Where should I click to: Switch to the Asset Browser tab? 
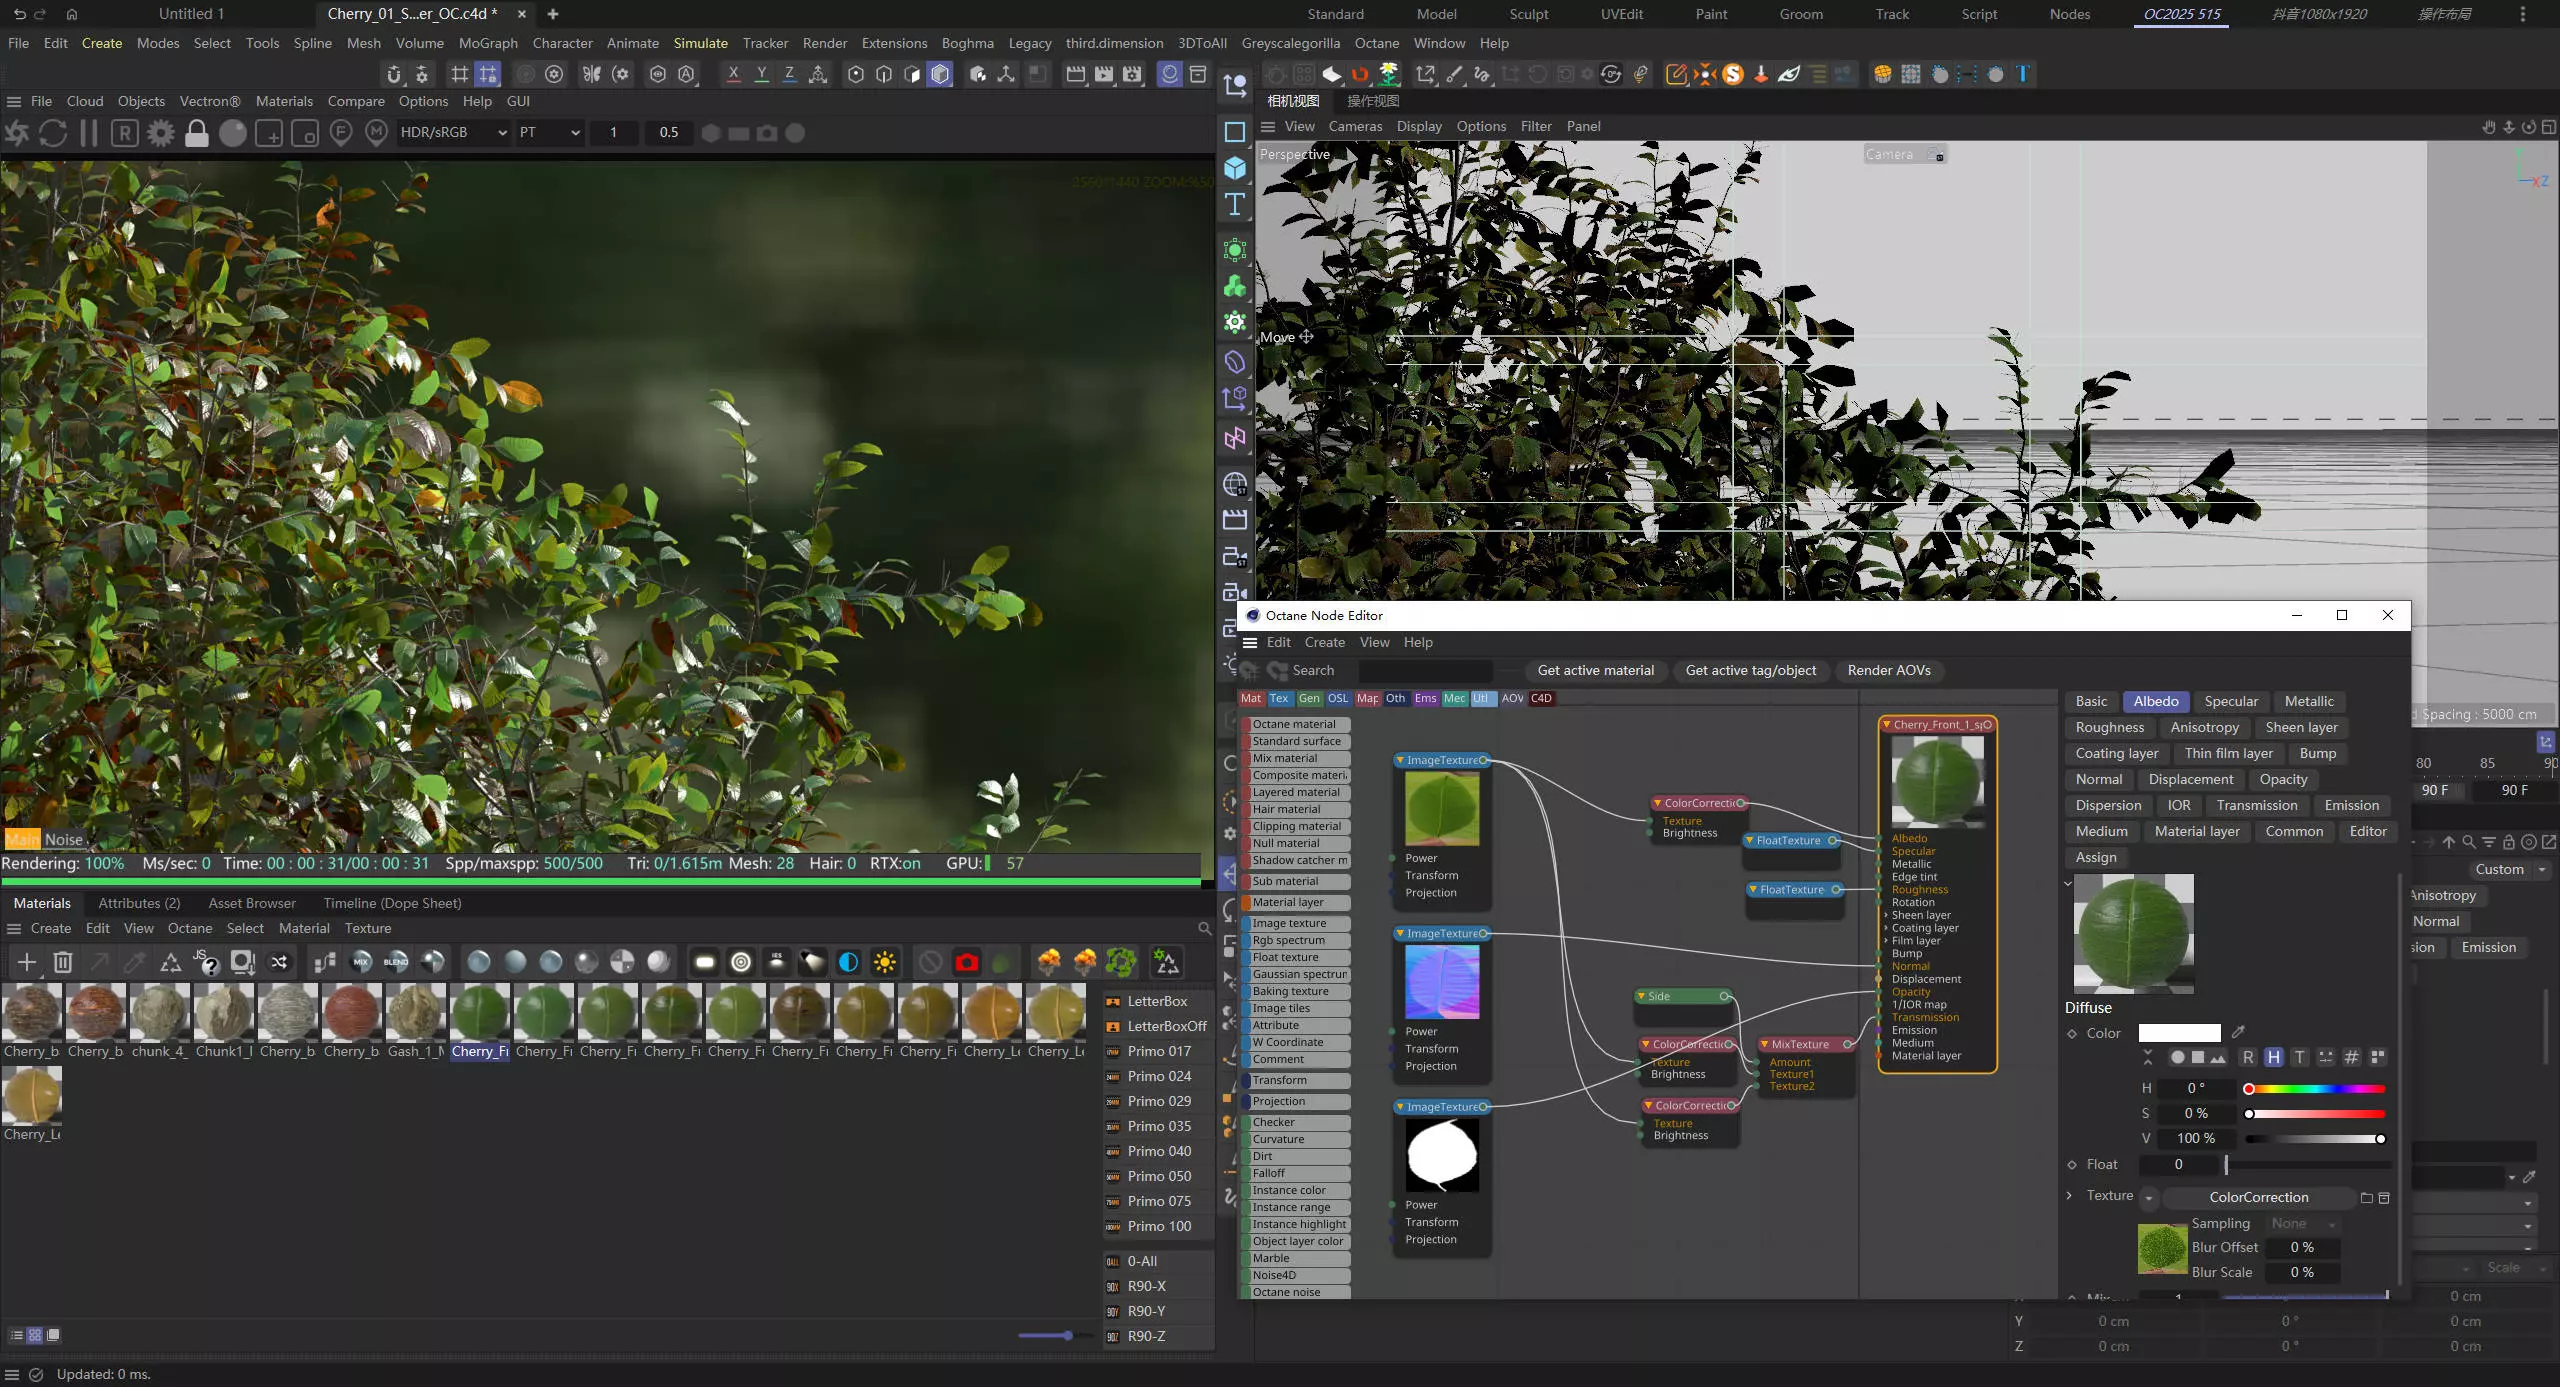(x=251, y=903)
